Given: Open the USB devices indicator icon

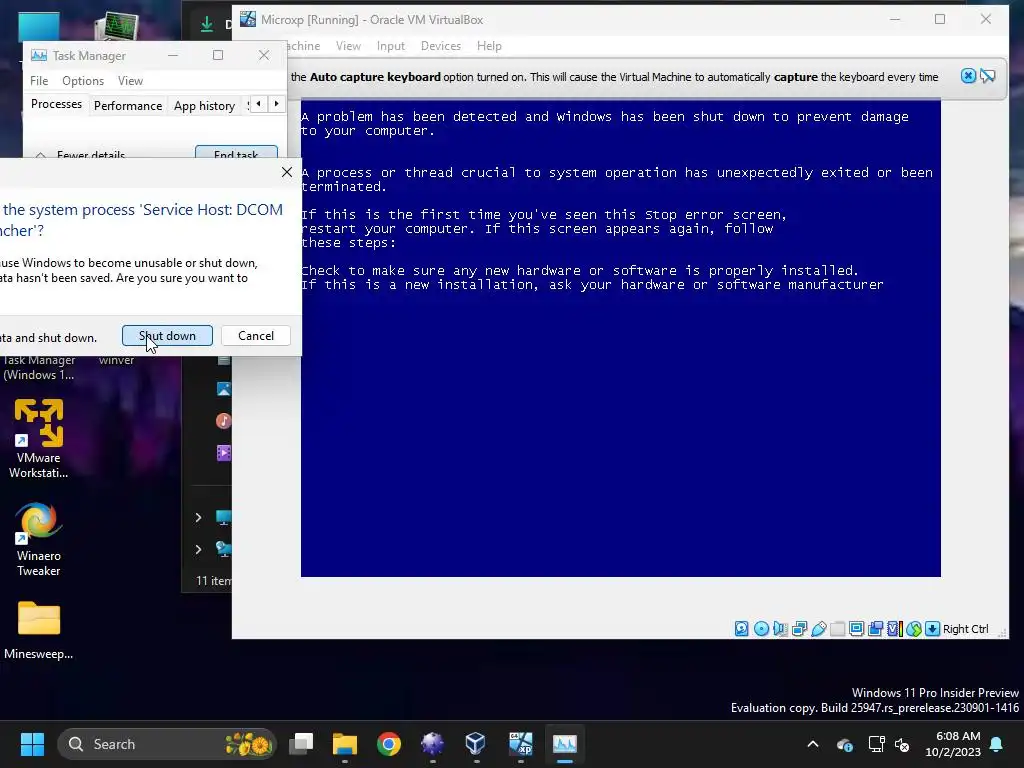Looking at the screenshot, I should pos(818,629).
